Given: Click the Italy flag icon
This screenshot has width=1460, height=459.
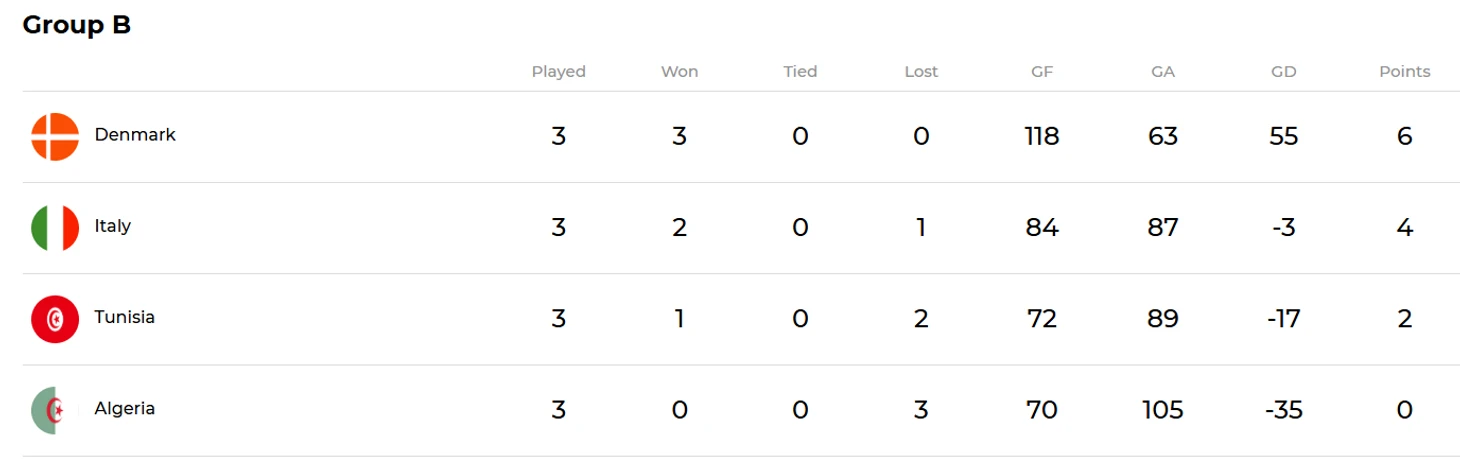Looking at the screenshot, I should 55,228.
